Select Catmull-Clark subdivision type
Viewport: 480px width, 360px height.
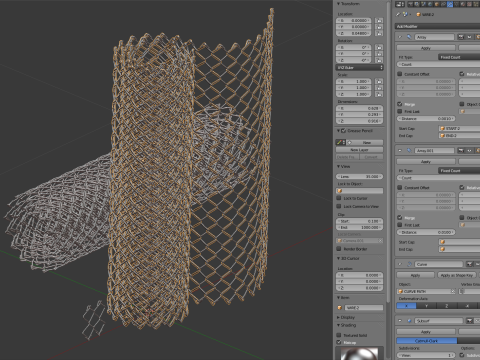click(427, 341)
